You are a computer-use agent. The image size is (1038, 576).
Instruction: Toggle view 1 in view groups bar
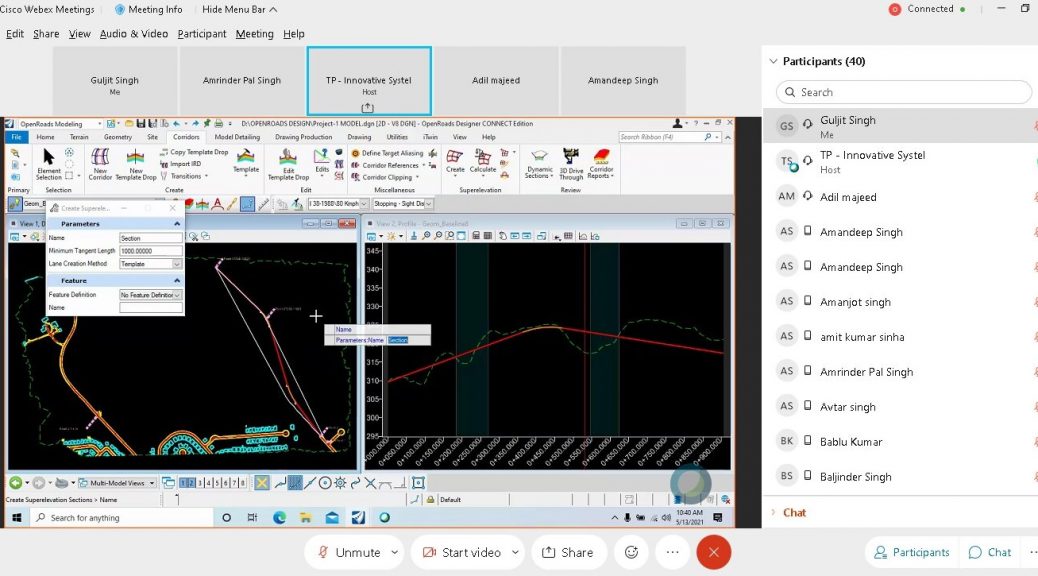click(x=184, y=483)
